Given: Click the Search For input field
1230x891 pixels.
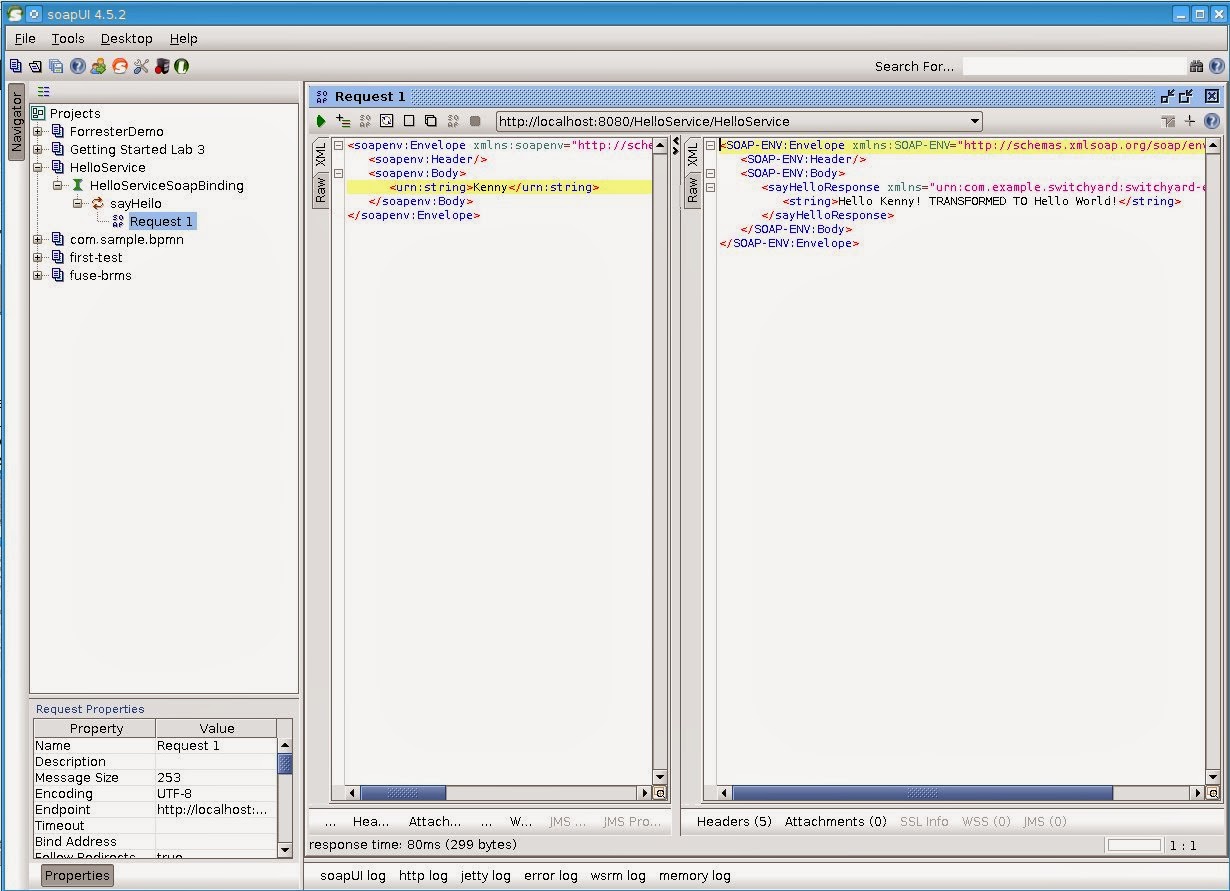Looking at the screenshot, I should coord(1073,66).
